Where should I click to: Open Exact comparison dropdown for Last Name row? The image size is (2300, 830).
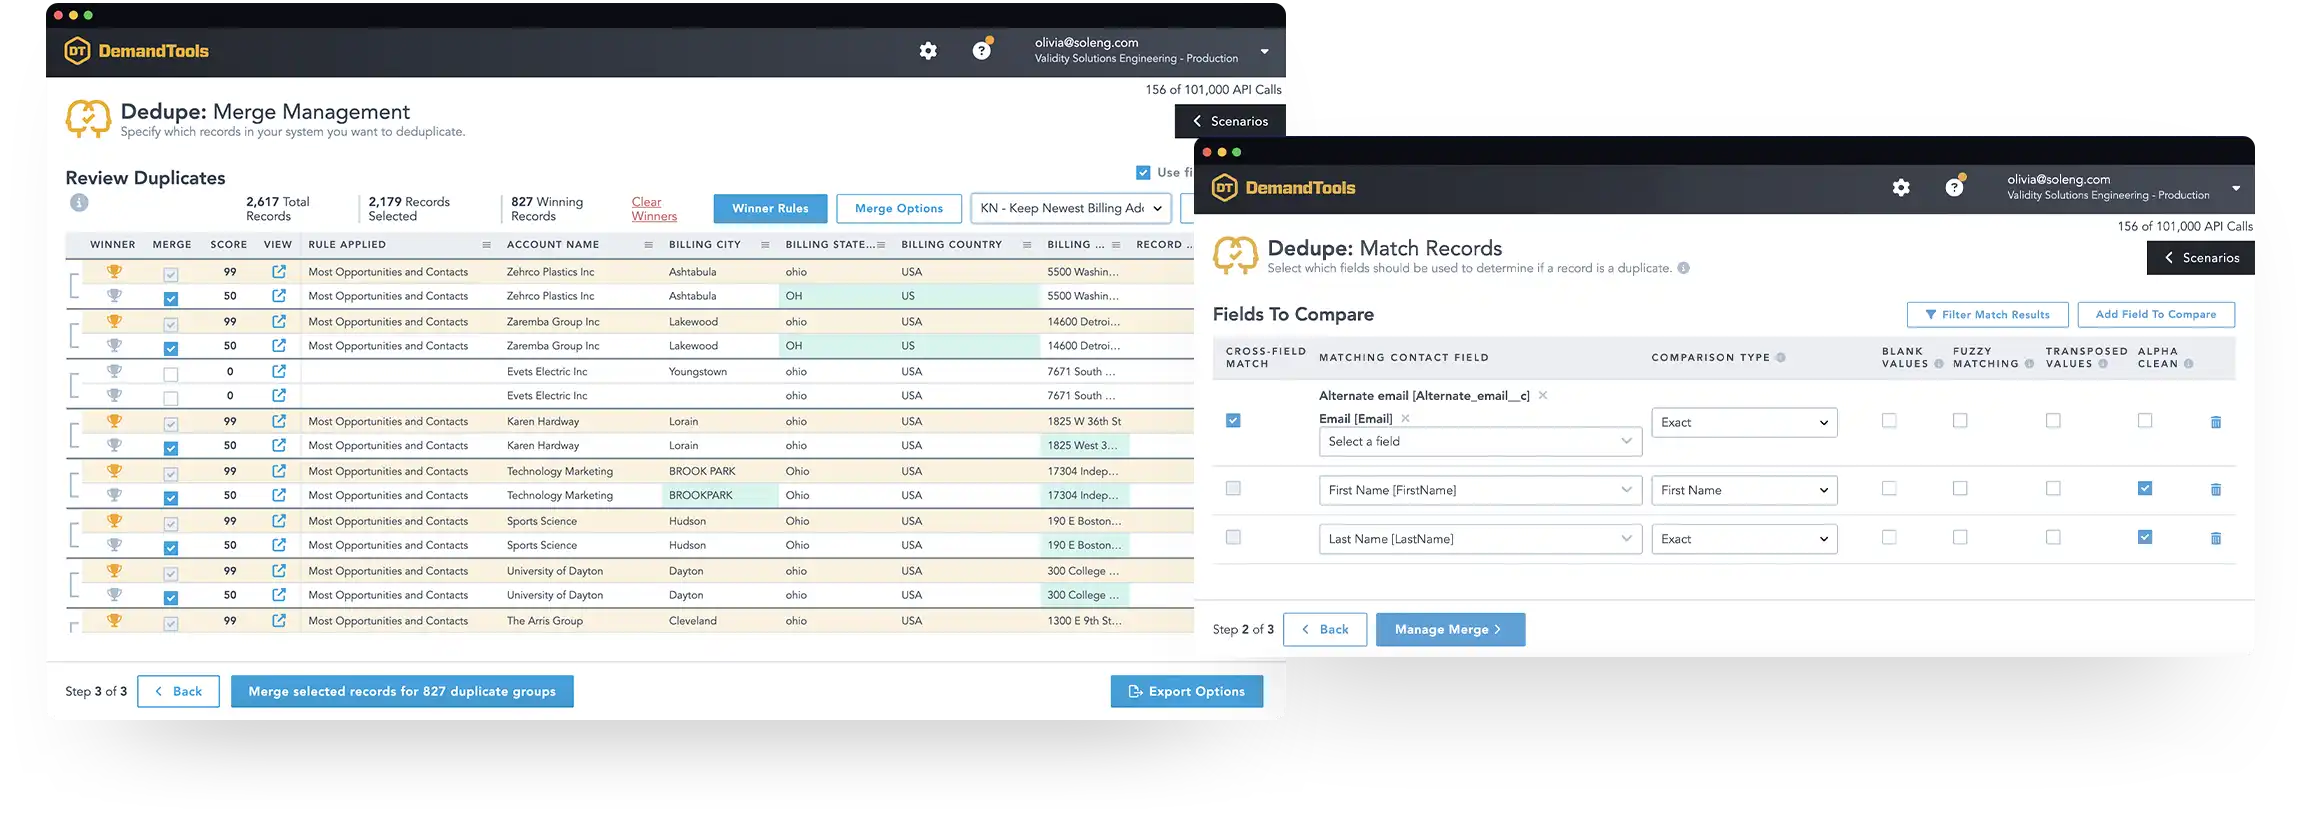coord(1744,539)
